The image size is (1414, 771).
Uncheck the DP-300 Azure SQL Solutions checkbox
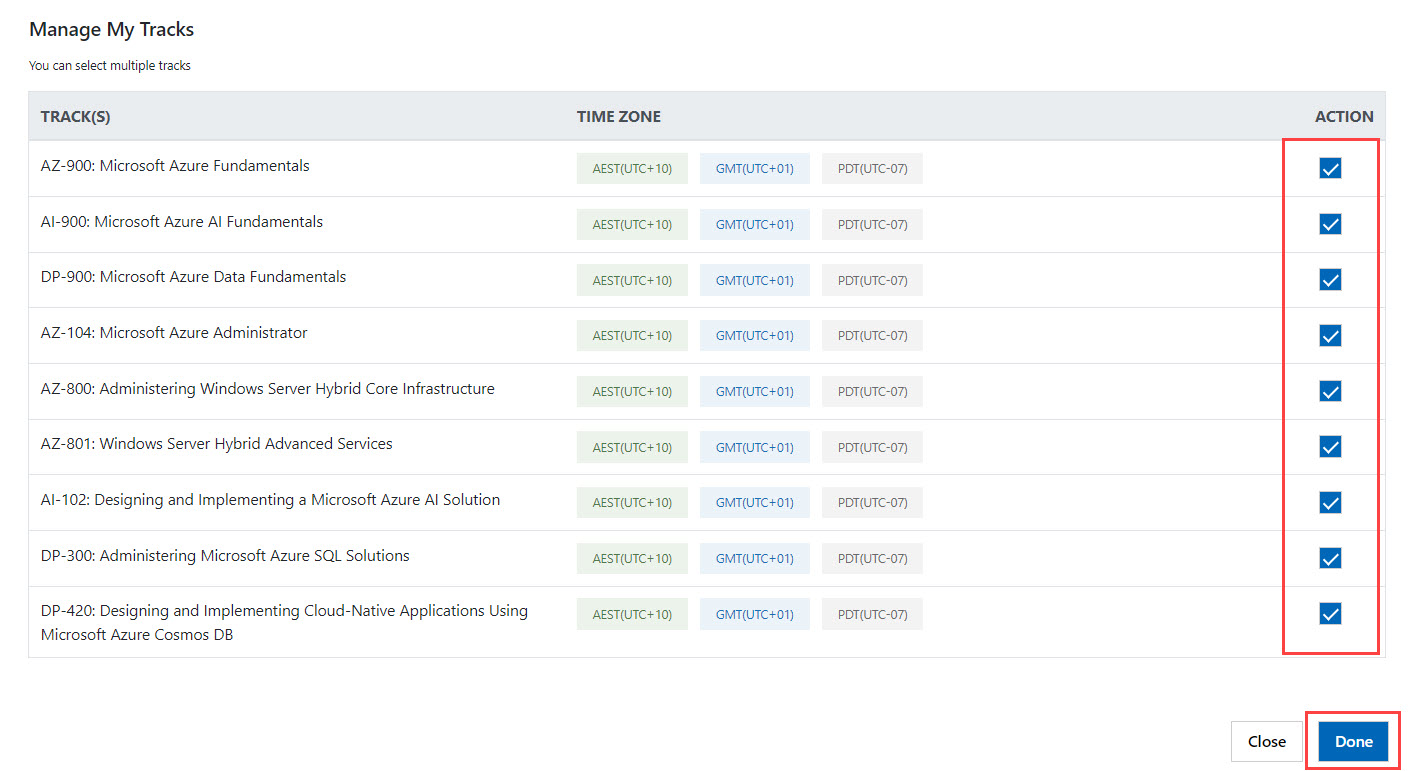tap(1330, 558)
